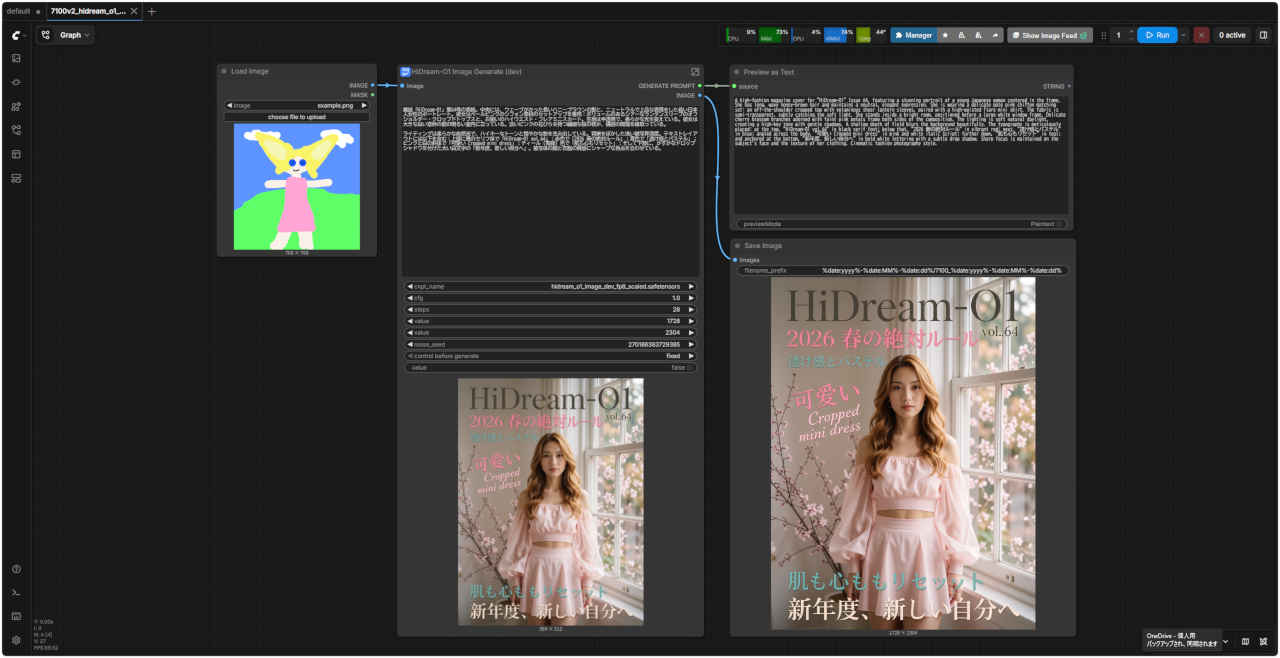The width and height of the screenshot is (1280, 658).
Task: Open the ComfyUI logo main menu
Action: pyautogui.click(x=16, y=35)
